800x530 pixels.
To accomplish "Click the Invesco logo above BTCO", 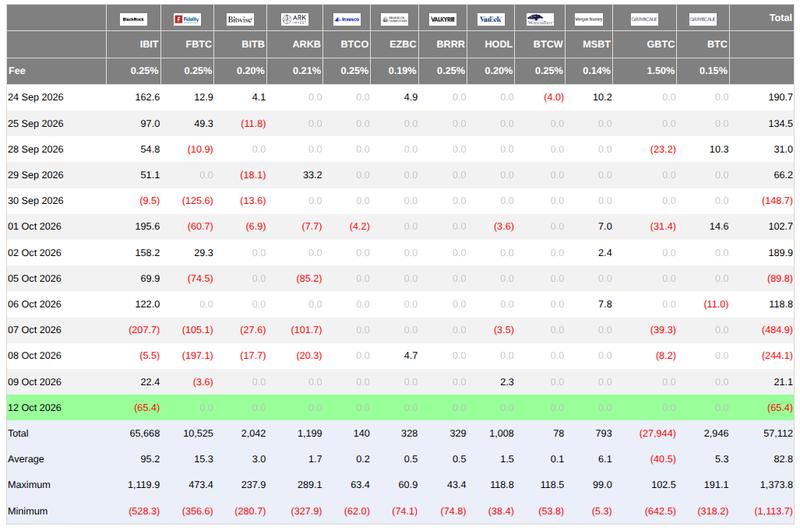I will pyautogui.click(x=347, y=19).
